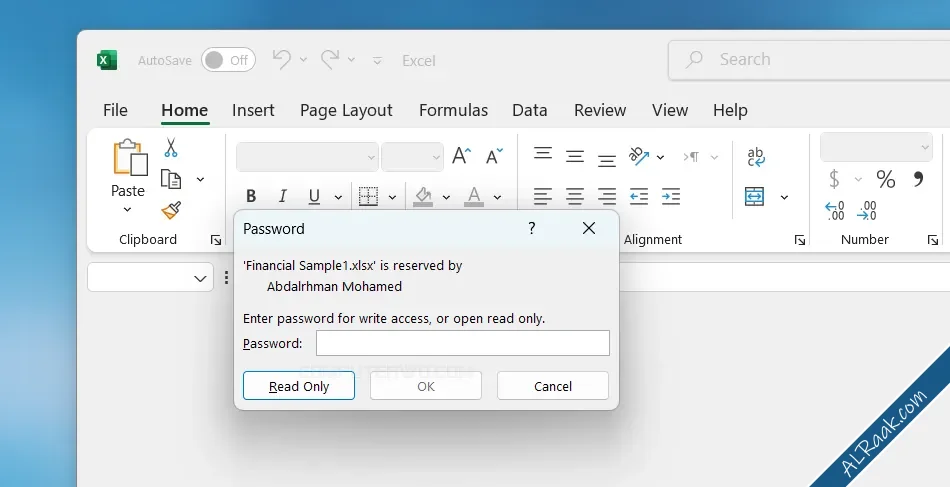Viewport: 950px width, 487px height.
Task: Click Decrease Indent icon
Action: point(639,196)
